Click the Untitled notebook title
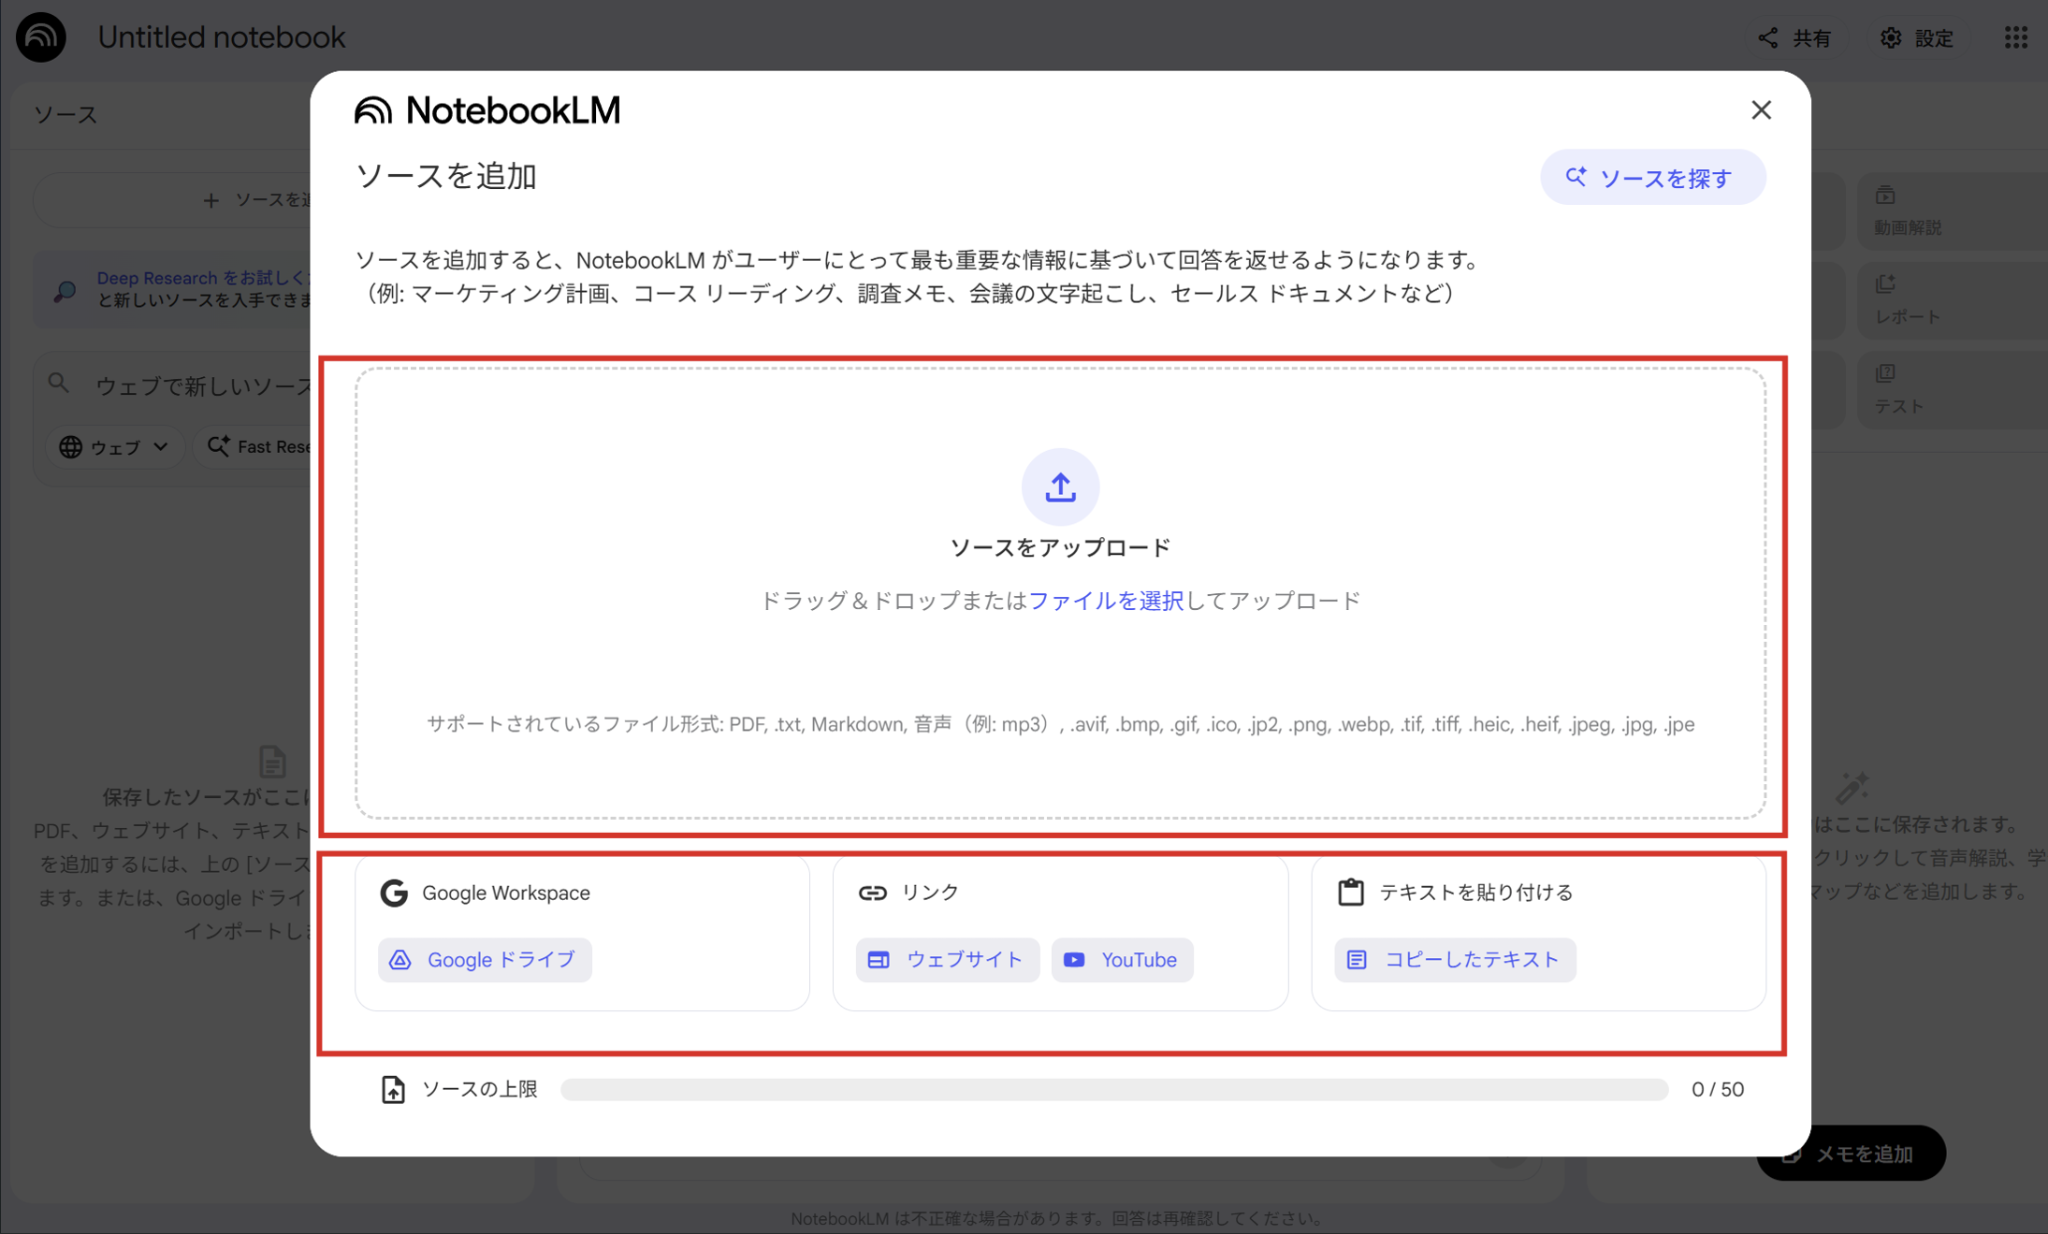 [221, 37]
